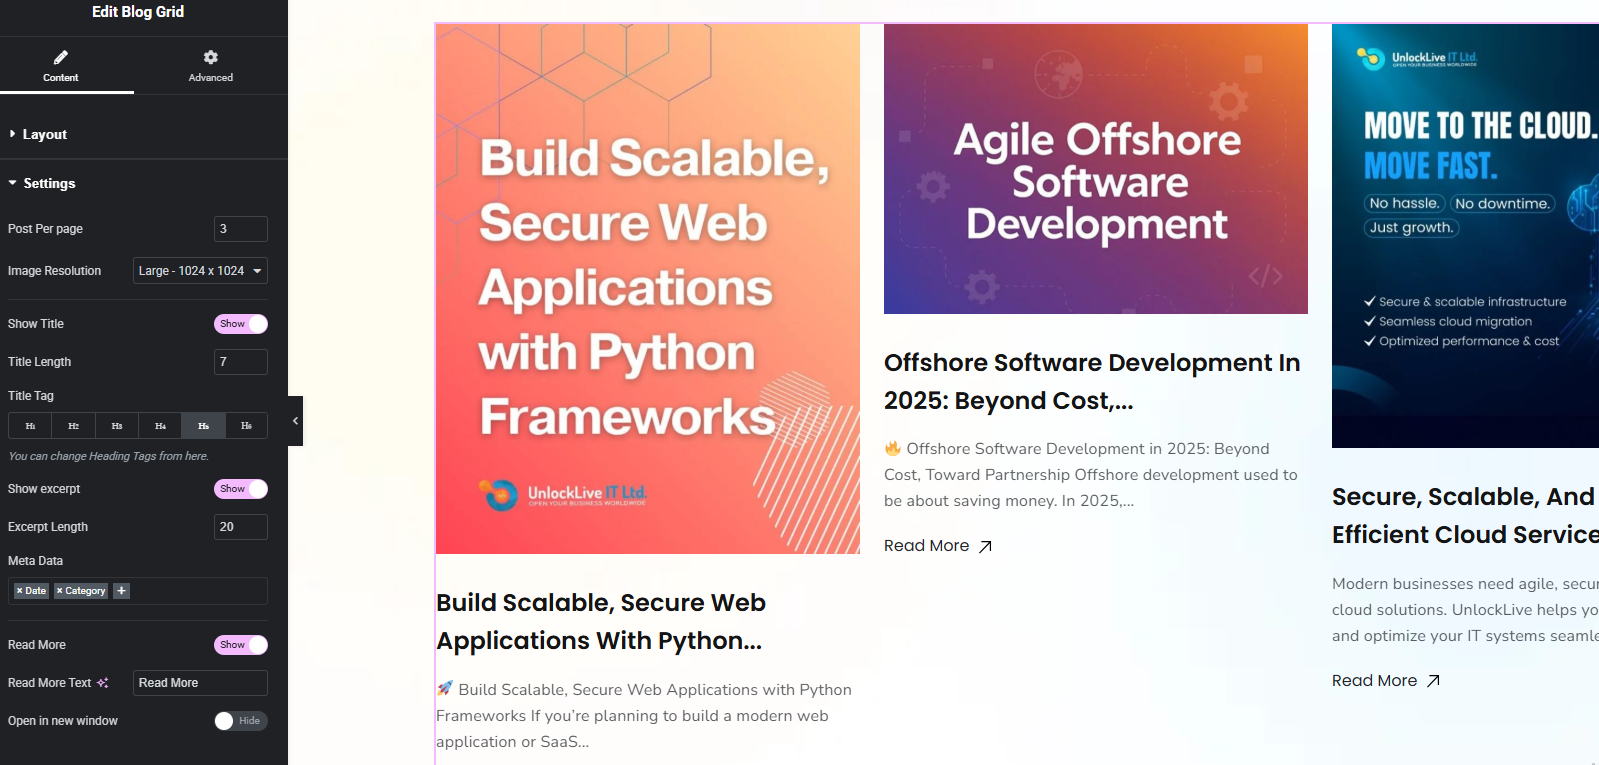
Task: Collapse the Settings section
Action: (x=48, y=183)
